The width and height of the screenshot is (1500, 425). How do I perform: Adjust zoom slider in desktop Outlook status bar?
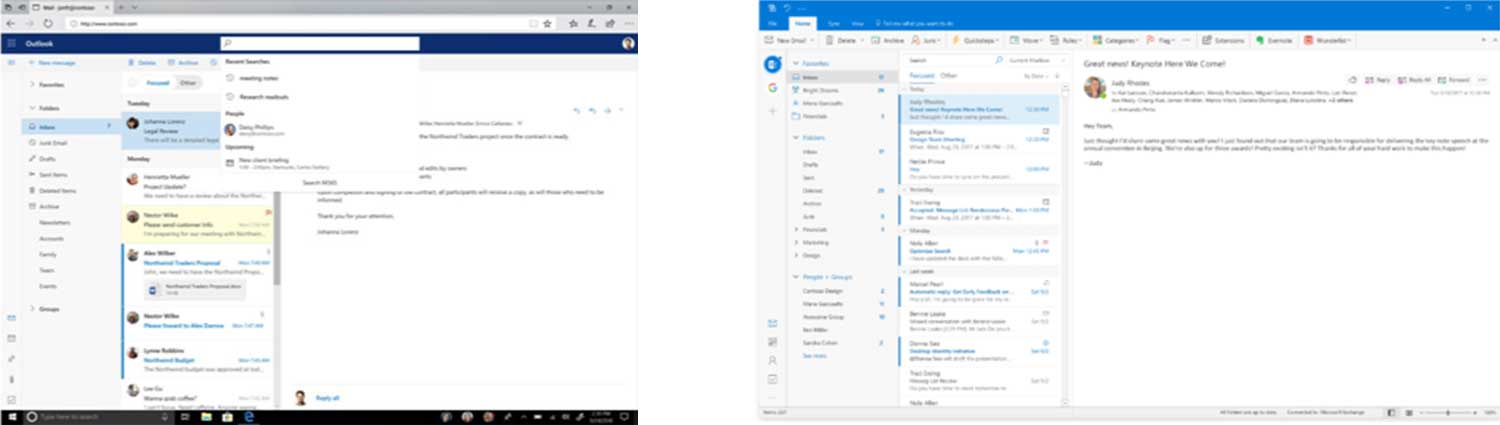1447,413
